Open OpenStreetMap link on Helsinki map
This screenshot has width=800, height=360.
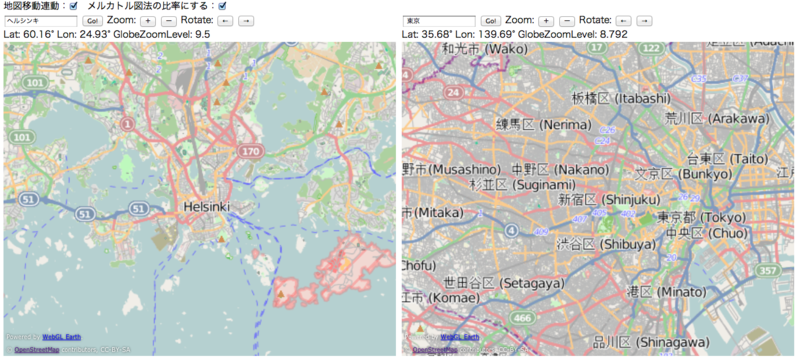[x=37, y=350]
